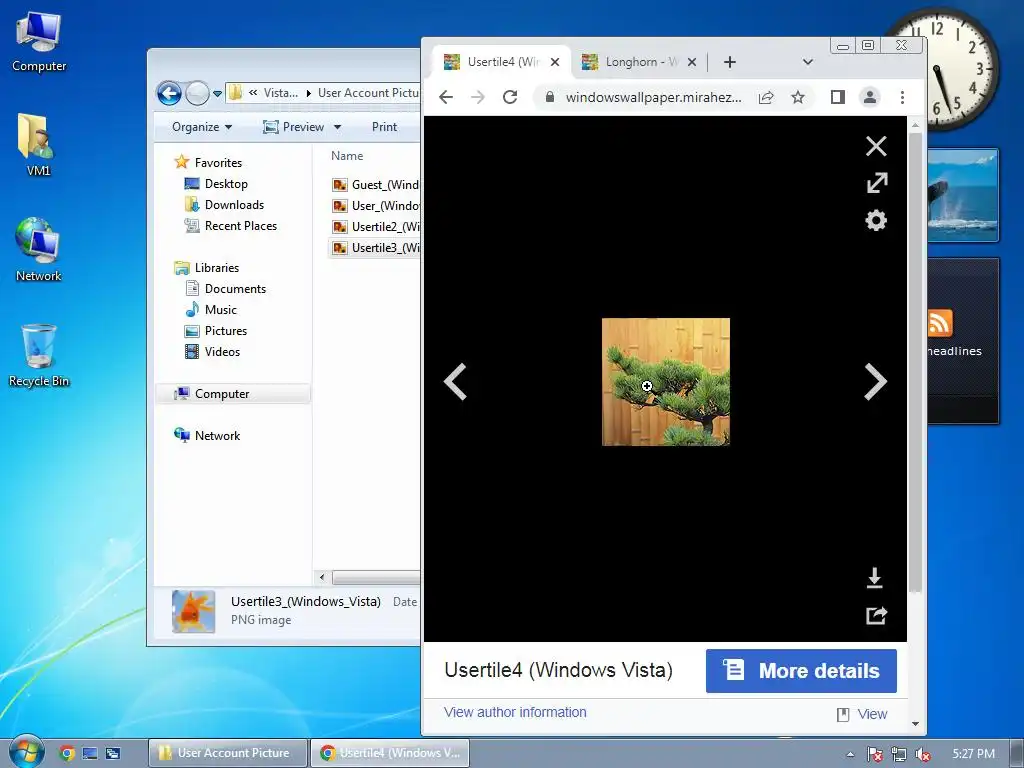Image resolution: width=1024 pixels, height=768 pixels.
Task: Open View author information link
Action: [515, 712]
